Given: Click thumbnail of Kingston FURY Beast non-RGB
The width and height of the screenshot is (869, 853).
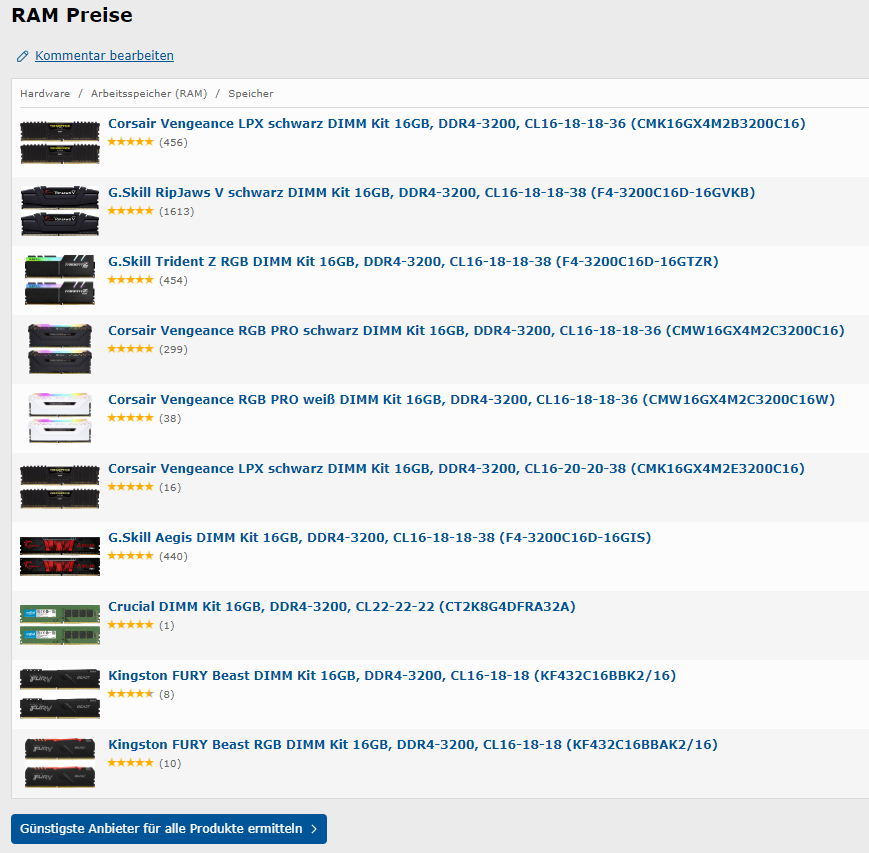Looking at the screenshot, I should (60, 694).
